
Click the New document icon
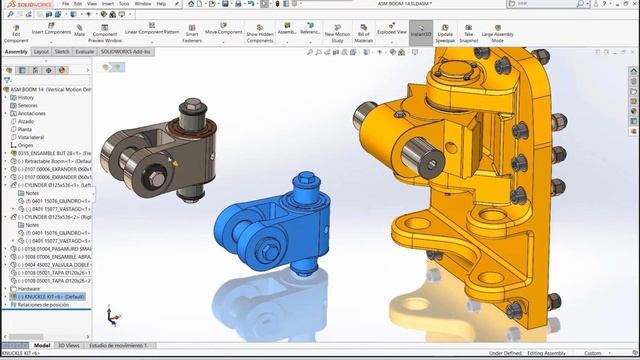click(200, 4)
